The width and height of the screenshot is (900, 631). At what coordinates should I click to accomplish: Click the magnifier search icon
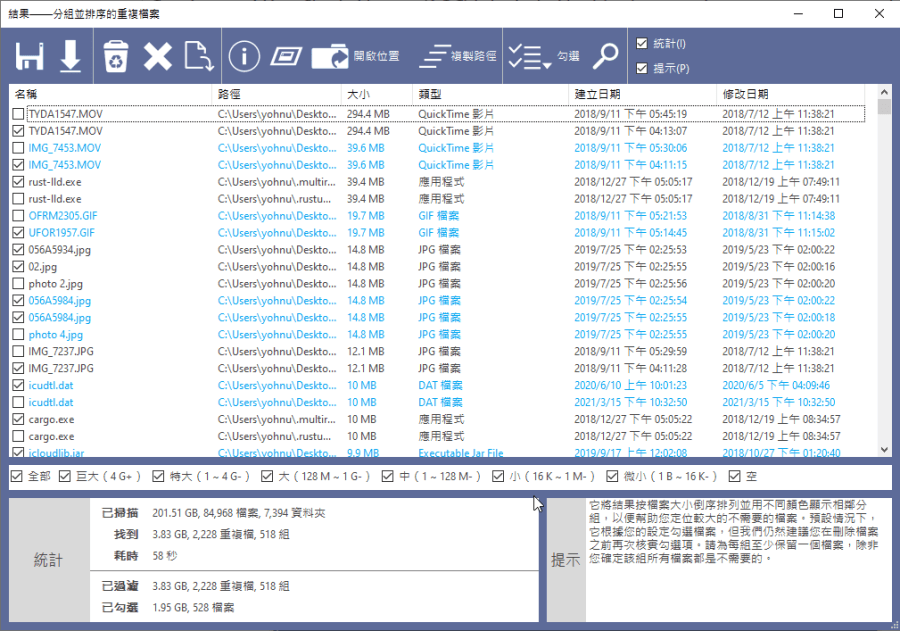(x=606, y=57)
